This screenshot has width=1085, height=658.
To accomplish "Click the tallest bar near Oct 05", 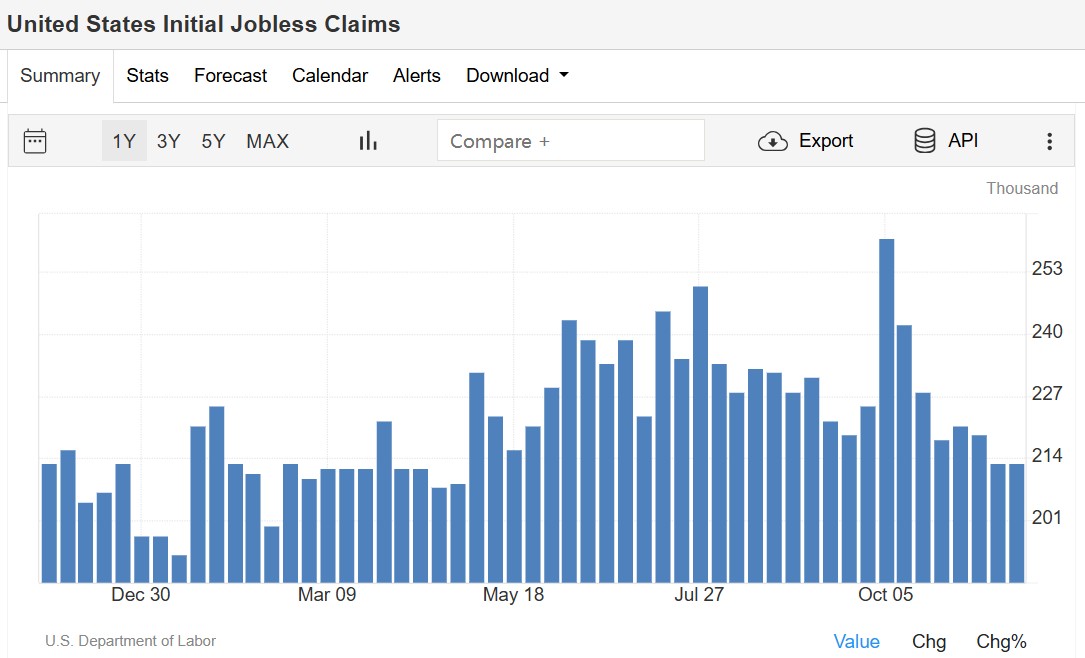I will pos(886,410).
